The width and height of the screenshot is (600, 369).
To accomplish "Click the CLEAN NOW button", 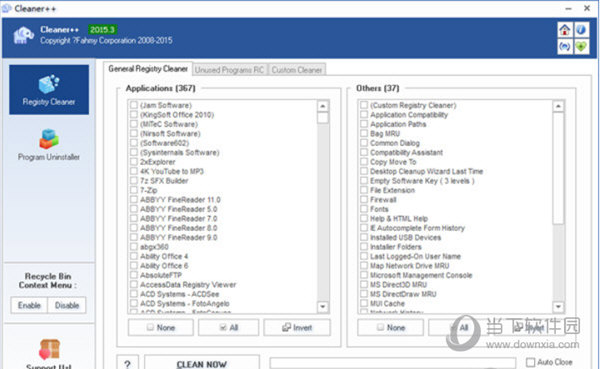I will point(202,363).
